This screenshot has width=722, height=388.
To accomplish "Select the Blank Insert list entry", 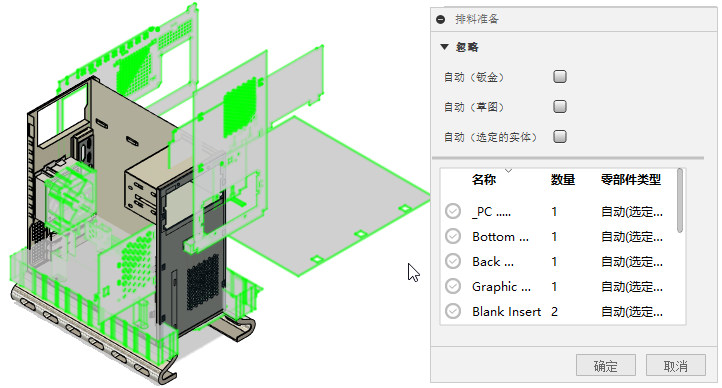I will [x=507, y=312].
